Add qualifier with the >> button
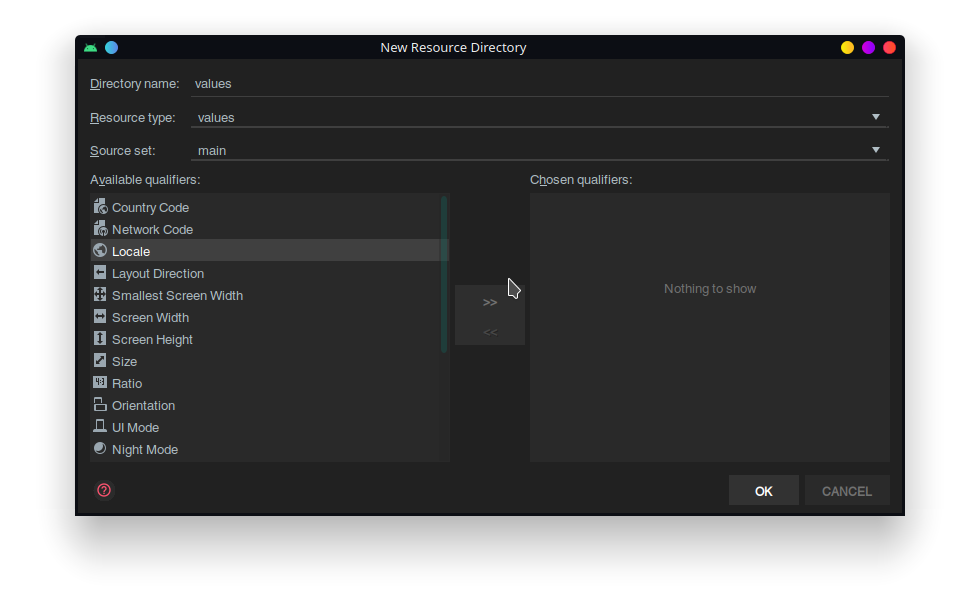This screenshot has width=980, height=601. tap(490, 302)
